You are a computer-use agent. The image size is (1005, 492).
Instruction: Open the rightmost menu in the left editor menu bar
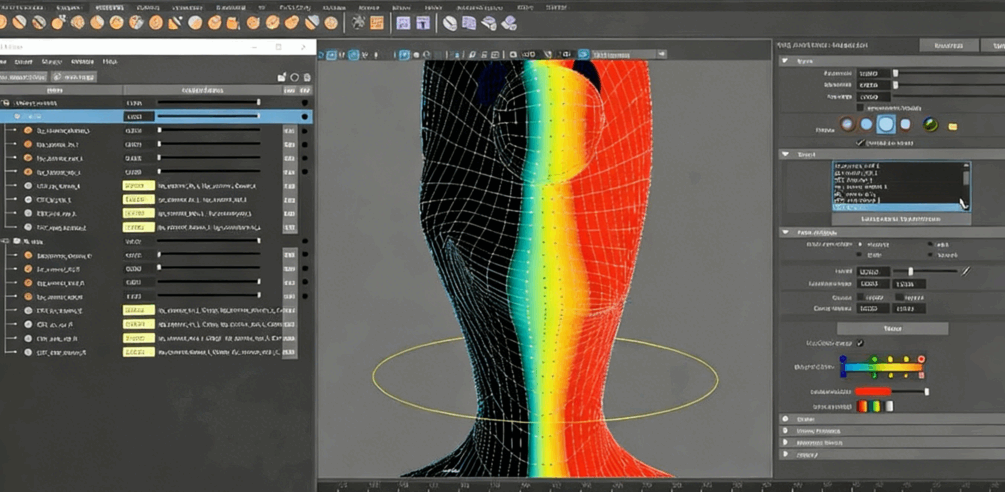(x=109, y=62)
